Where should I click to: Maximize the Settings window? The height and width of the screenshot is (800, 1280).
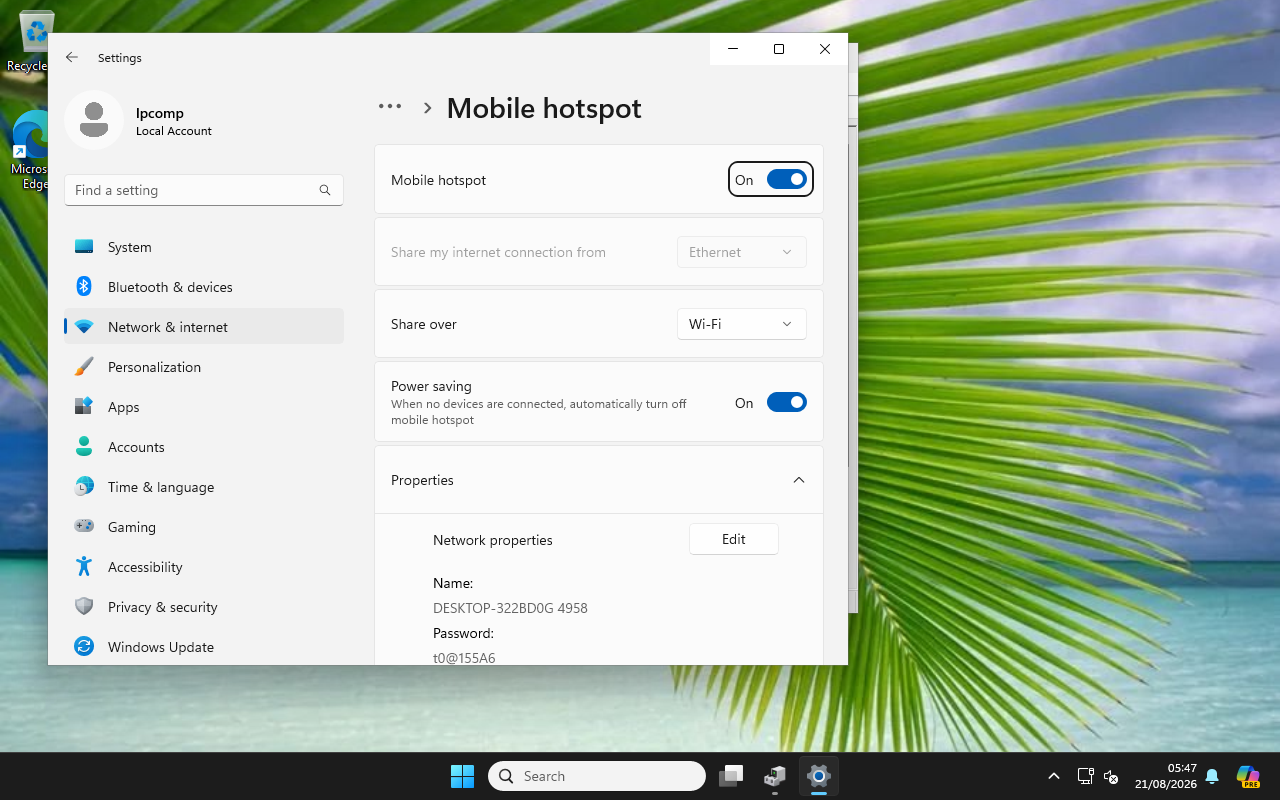[x=779, y=49]
